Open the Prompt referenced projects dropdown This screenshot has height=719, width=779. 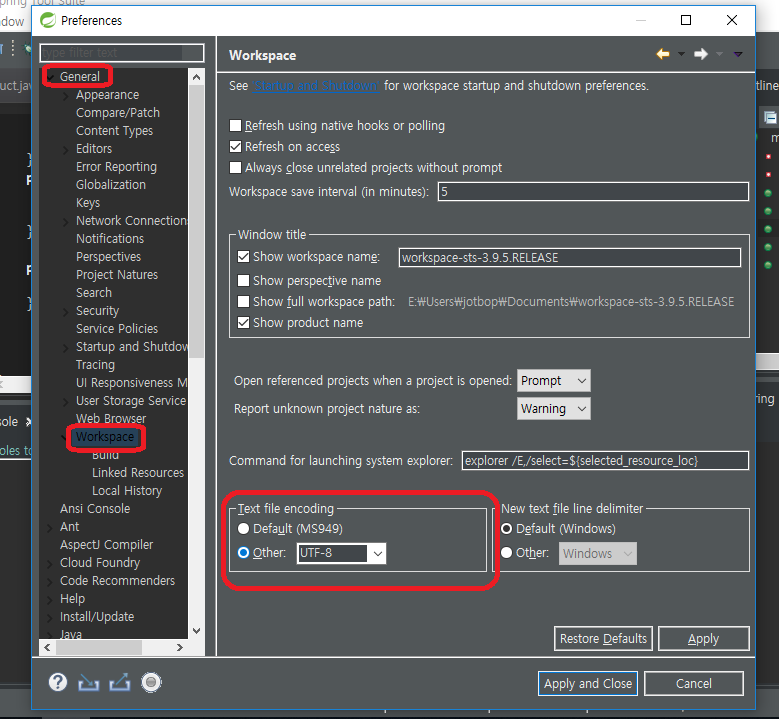pos(553,381)
